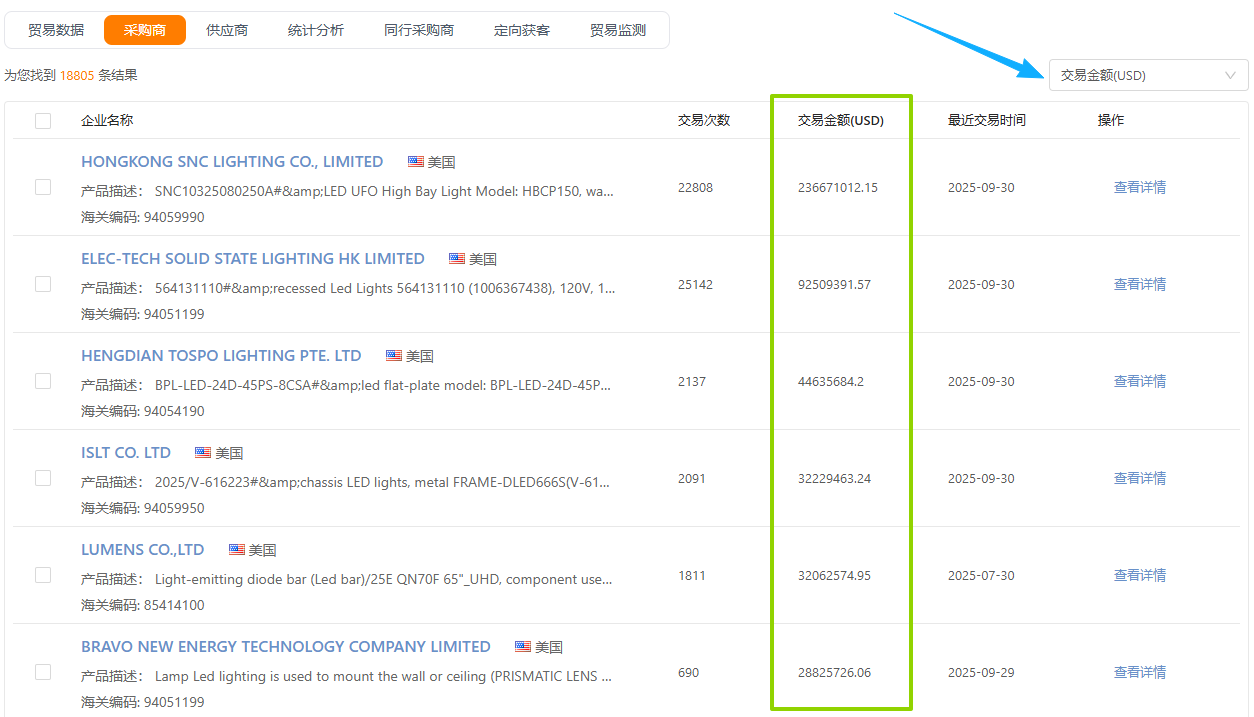Click the 企业名称 column header

pos(107,120)
